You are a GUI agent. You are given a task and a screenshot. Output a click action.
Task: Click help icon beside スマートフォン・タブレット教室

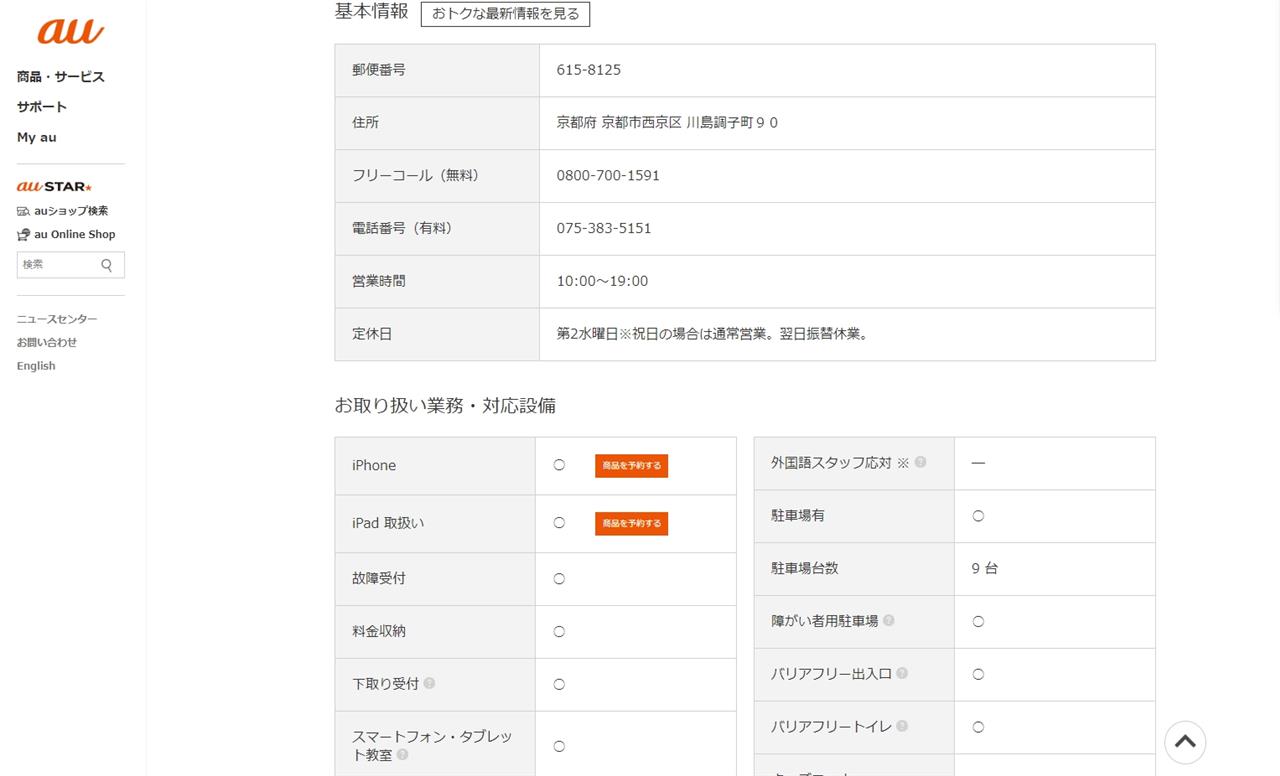coord(402,754)
